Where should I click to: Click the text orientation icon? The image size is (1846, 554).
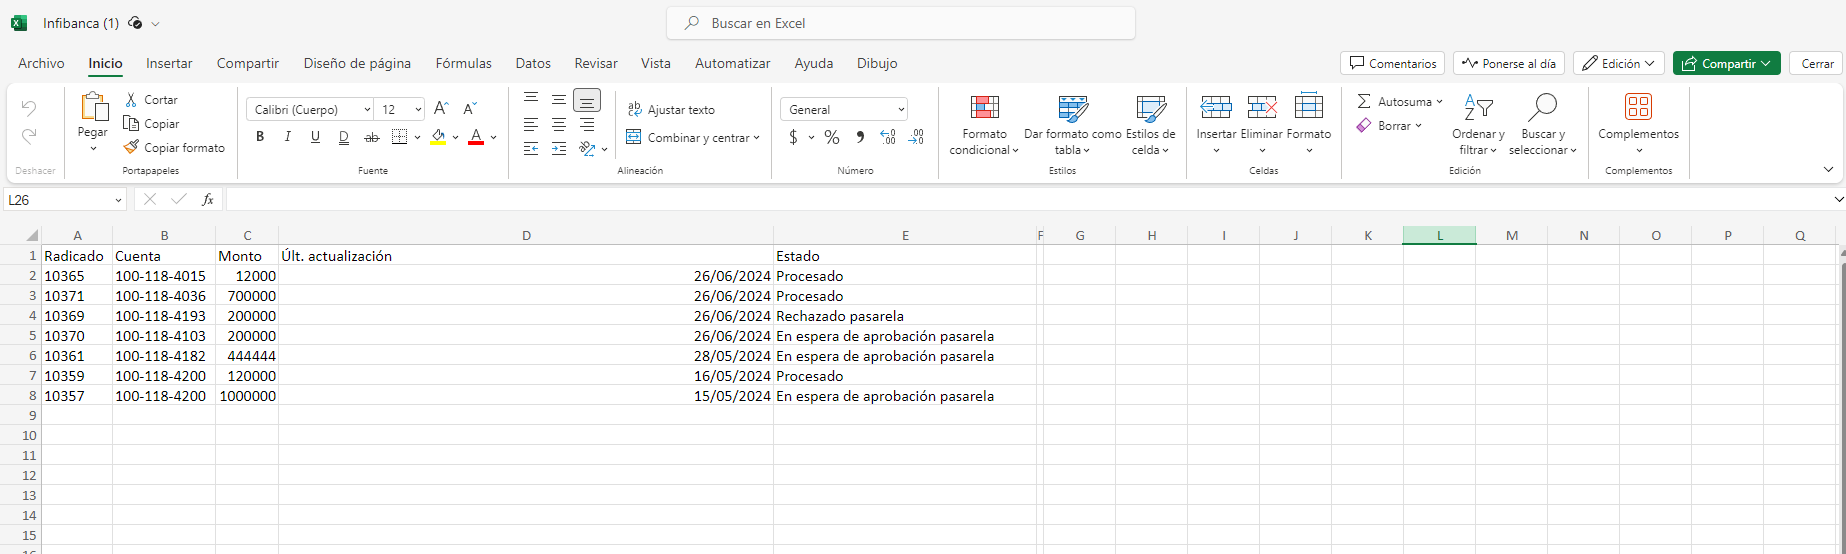tap(587, 148)
